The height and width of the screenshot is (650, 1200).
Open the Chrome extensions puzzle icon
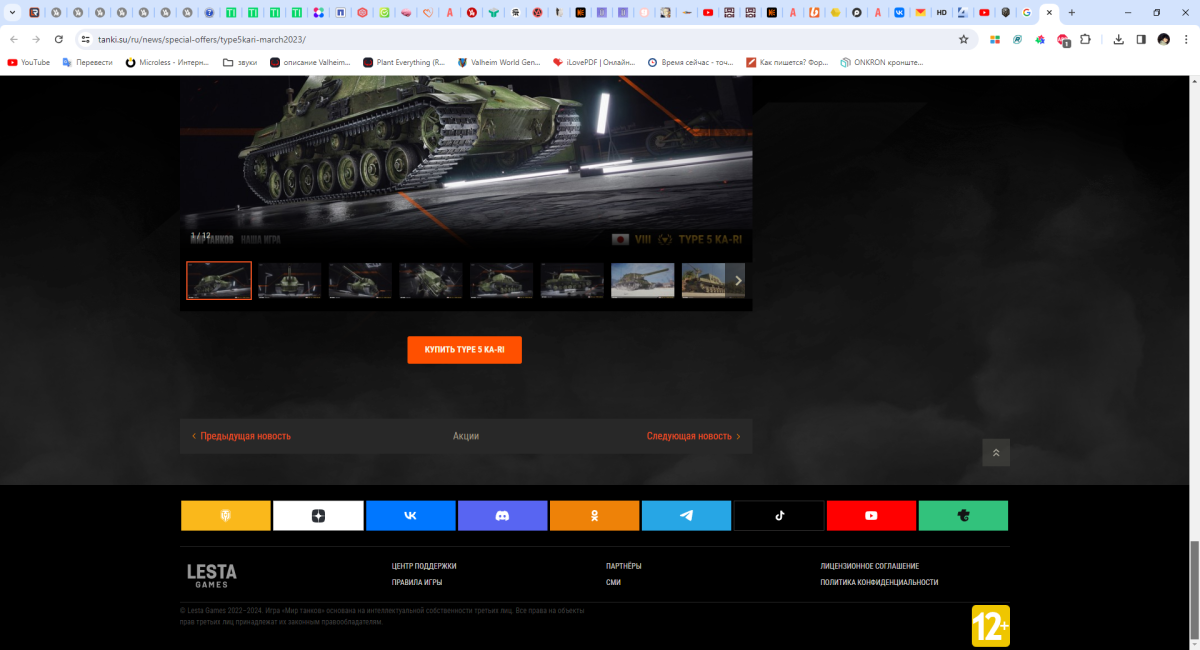tap(1085, 39)
